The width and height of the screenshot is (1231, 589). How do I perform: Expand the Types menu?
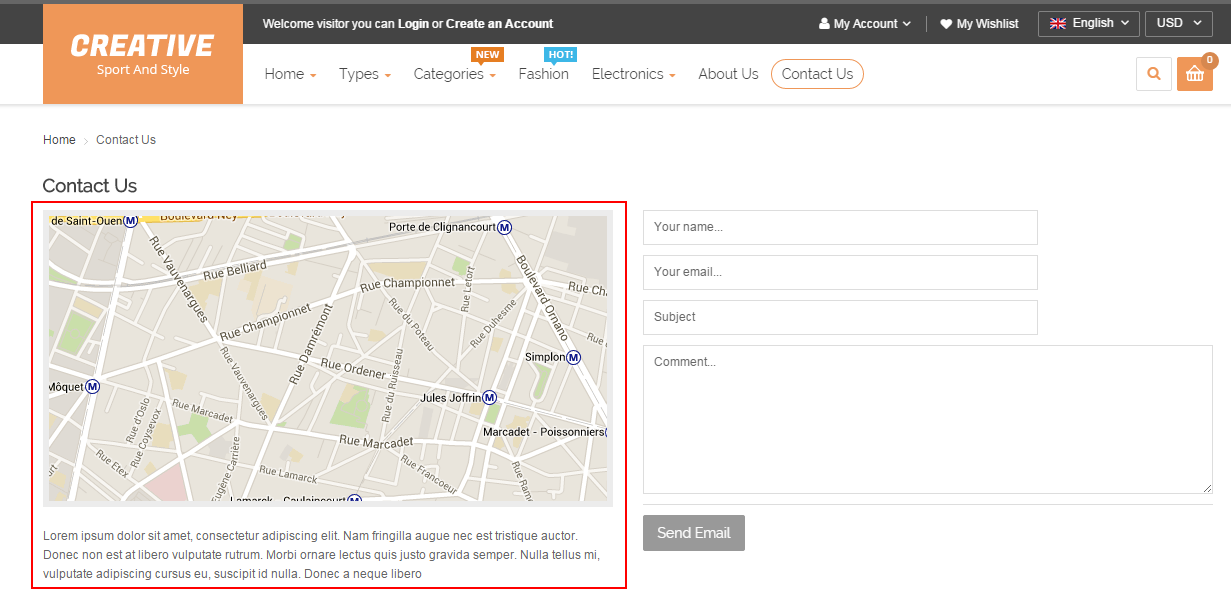(365, 74)
